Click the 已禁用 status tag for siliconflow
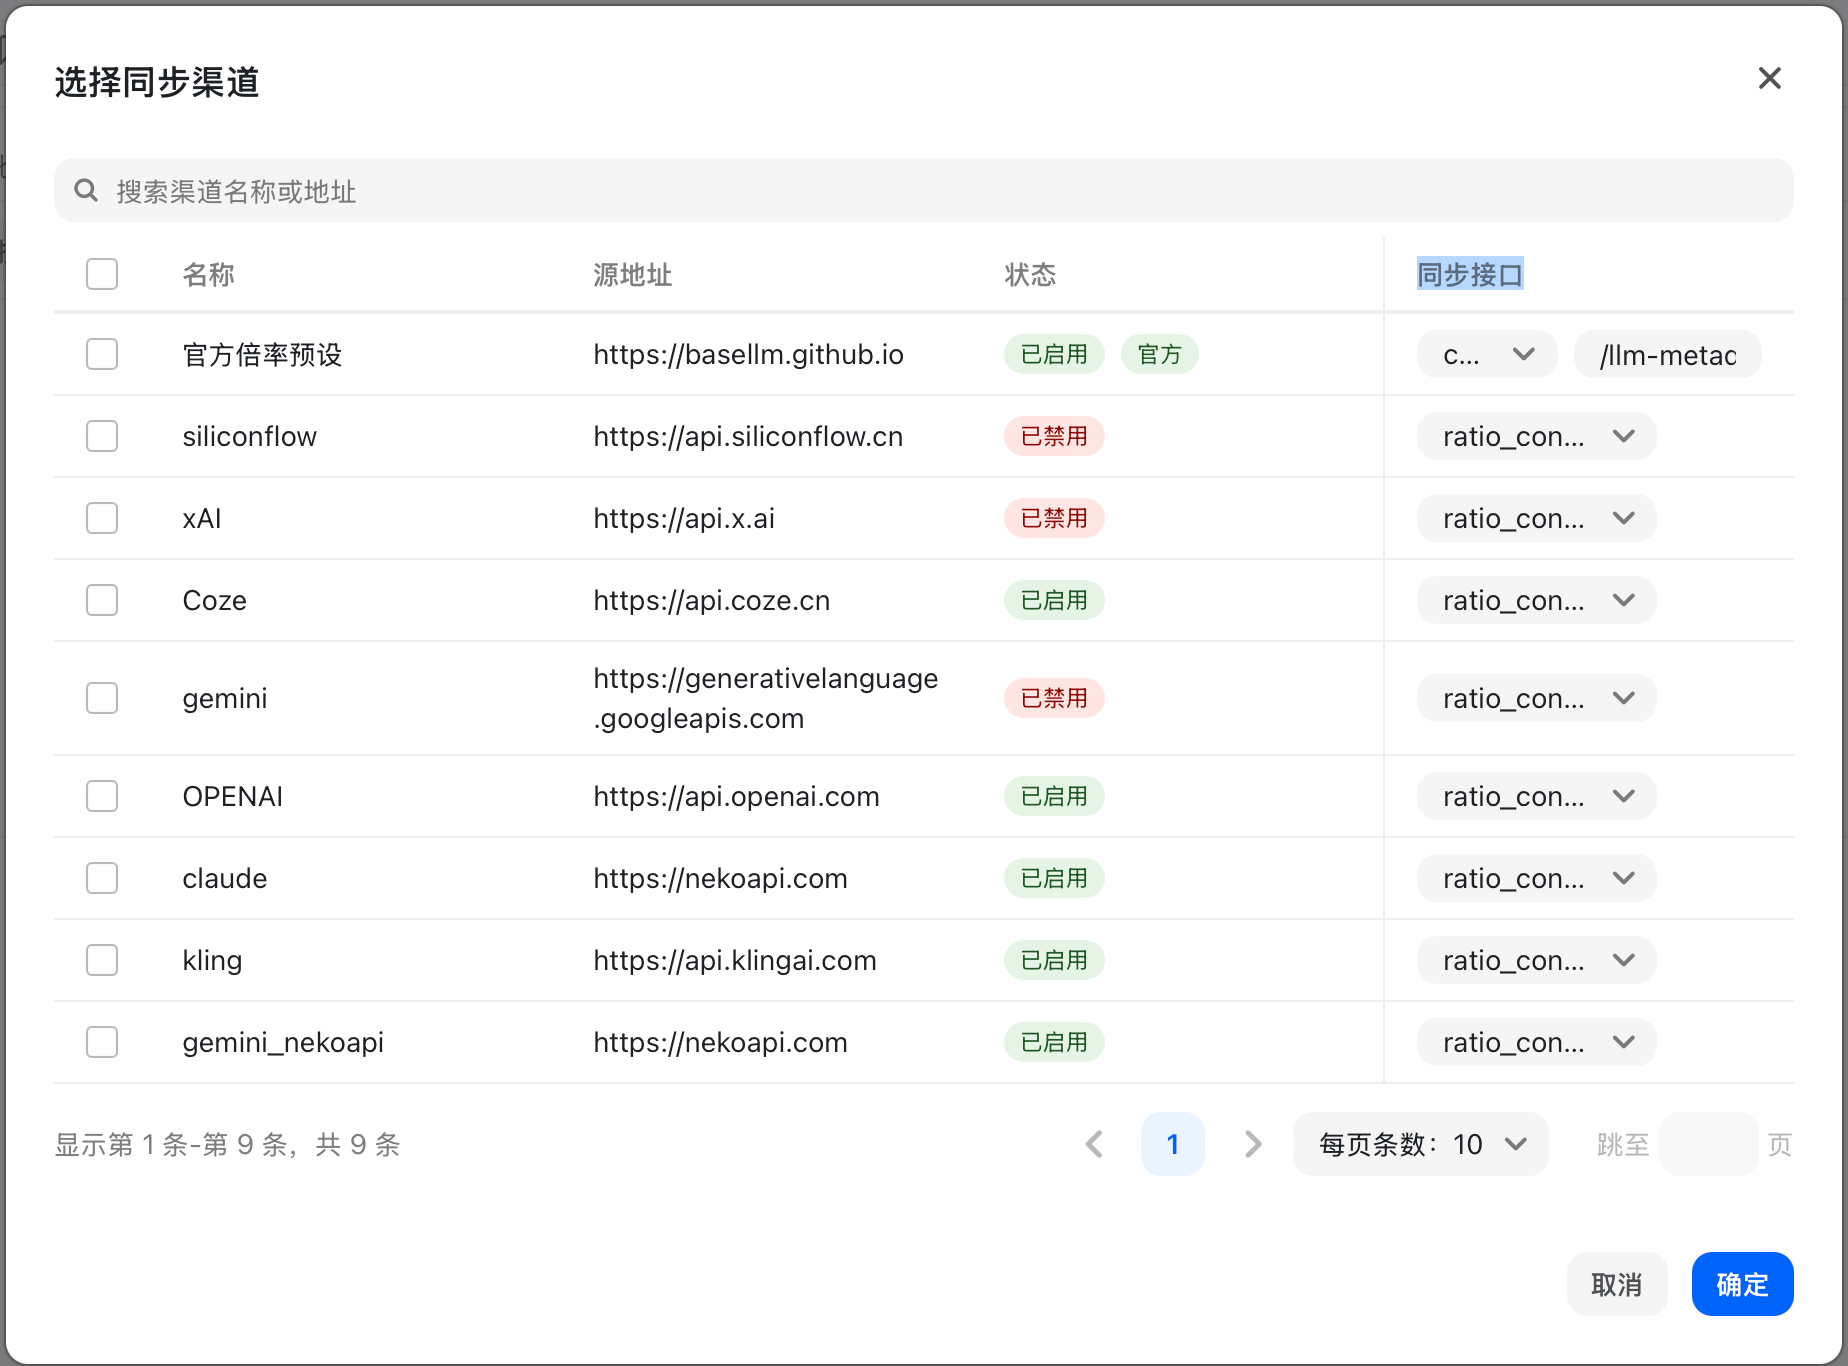Viewport: 1848px width, 1366px height. [1053, 436]
